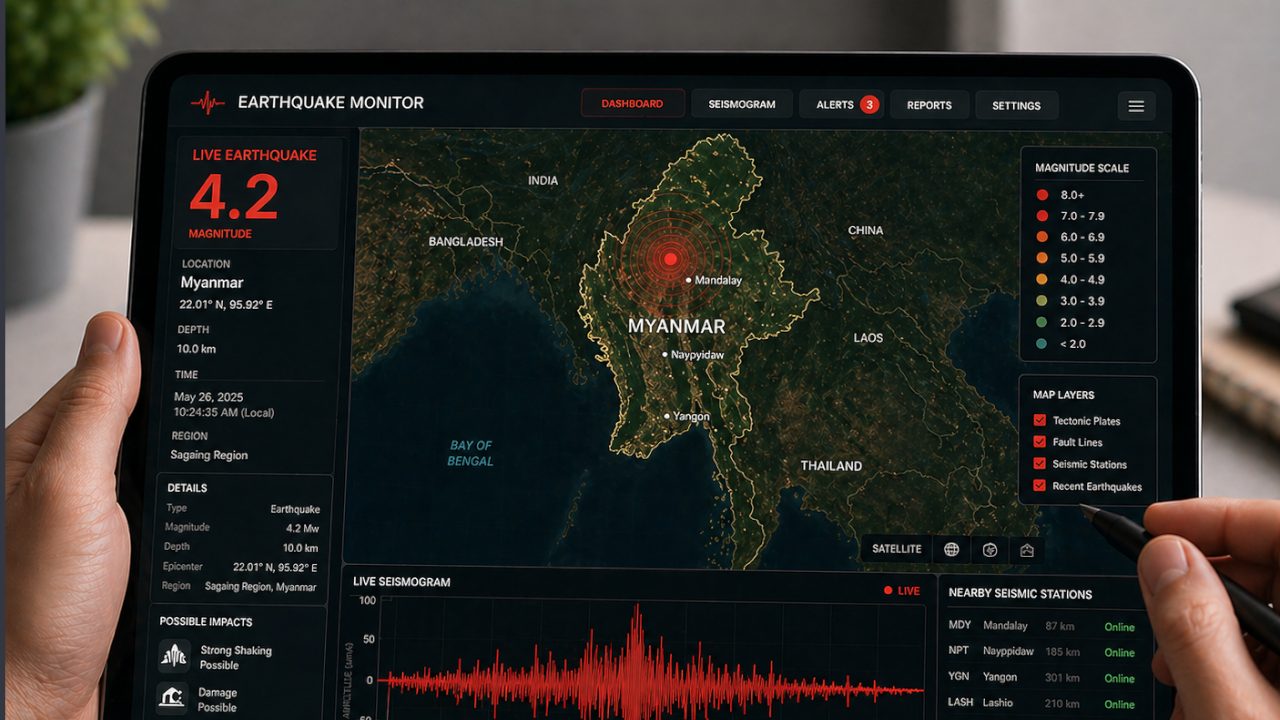Click the Myanmar location name
The width and height of the screenshot is (1280, 720).
pyautogui.click(x=212, y=283)
